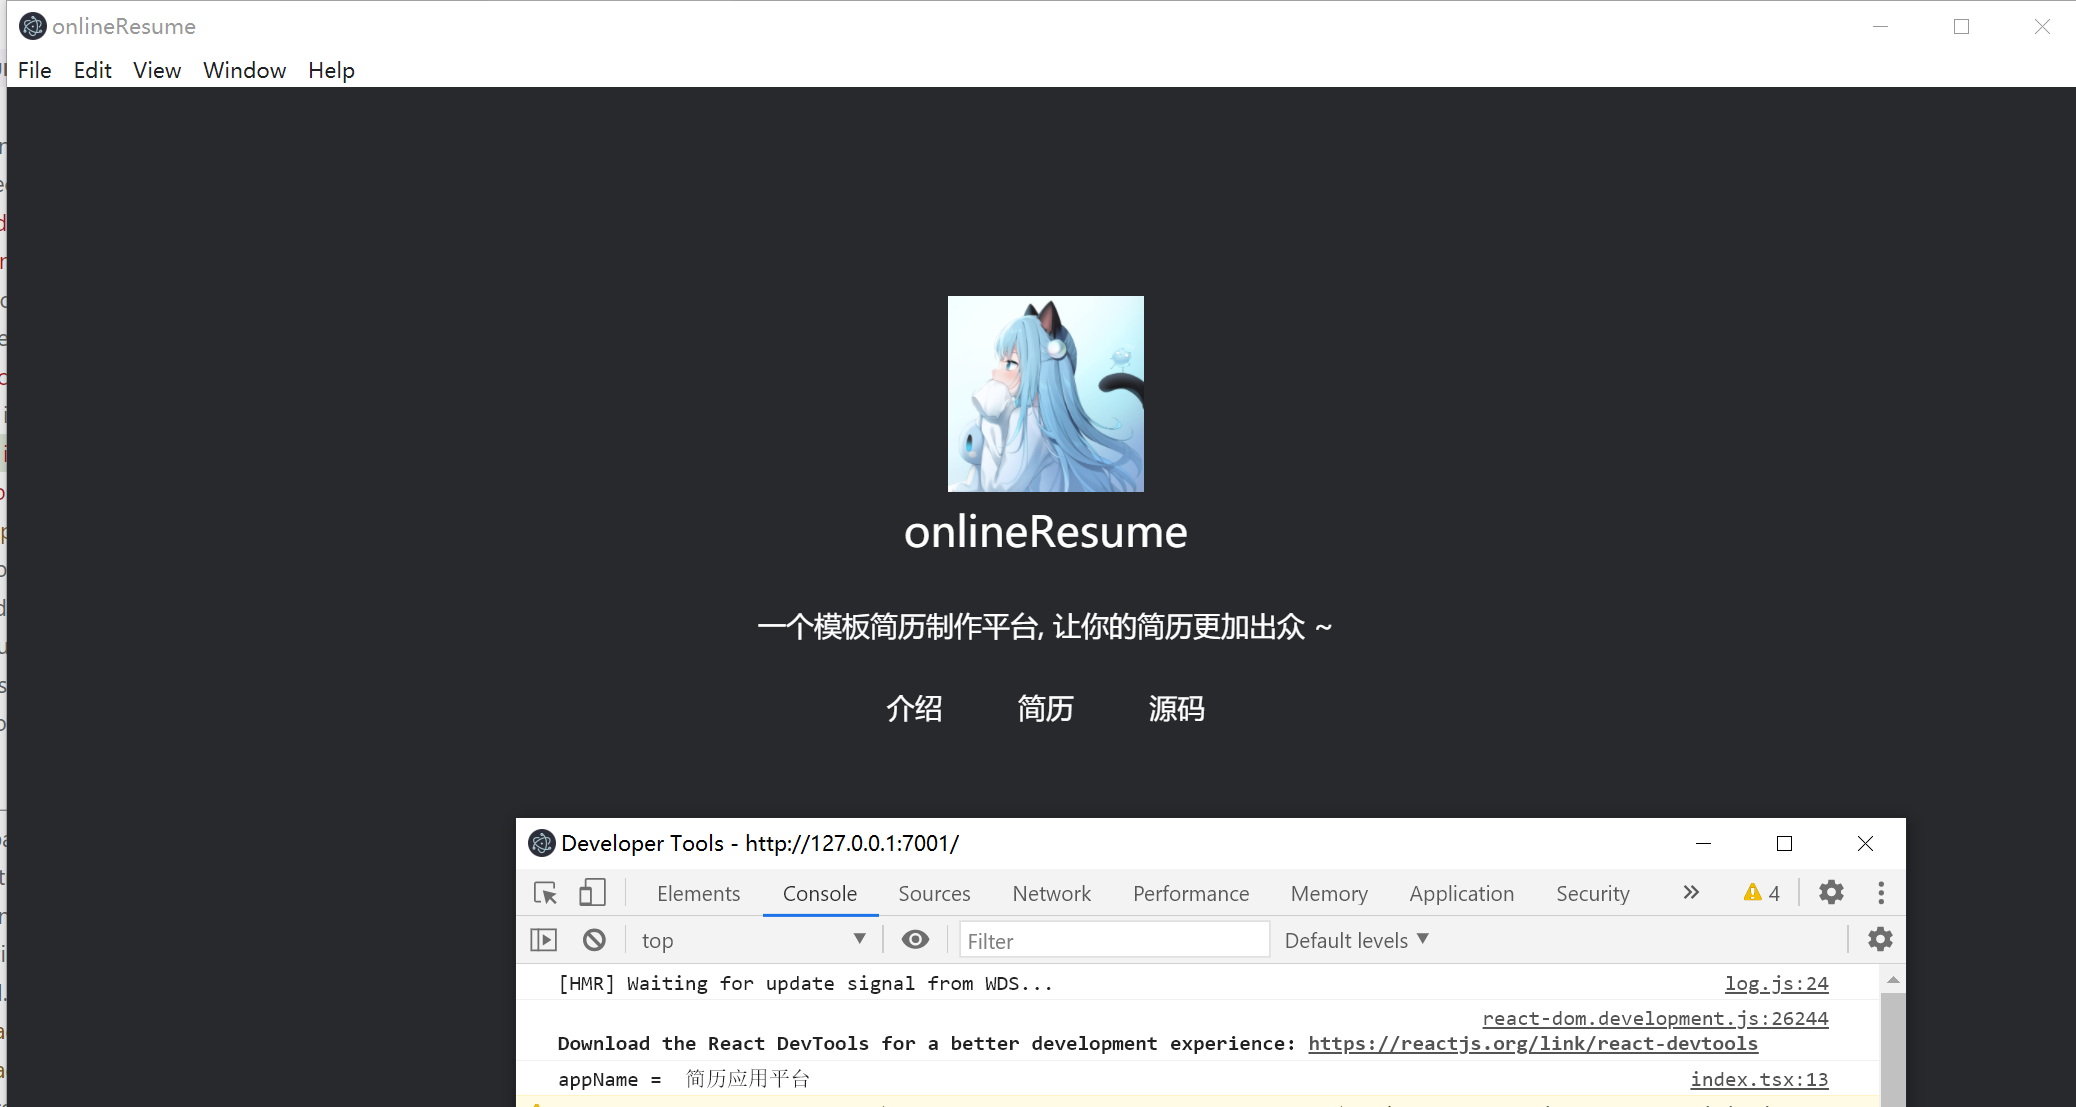The image size is (2076, 1107).
Task: Open the View menu
Action: [x=156, y=70]
